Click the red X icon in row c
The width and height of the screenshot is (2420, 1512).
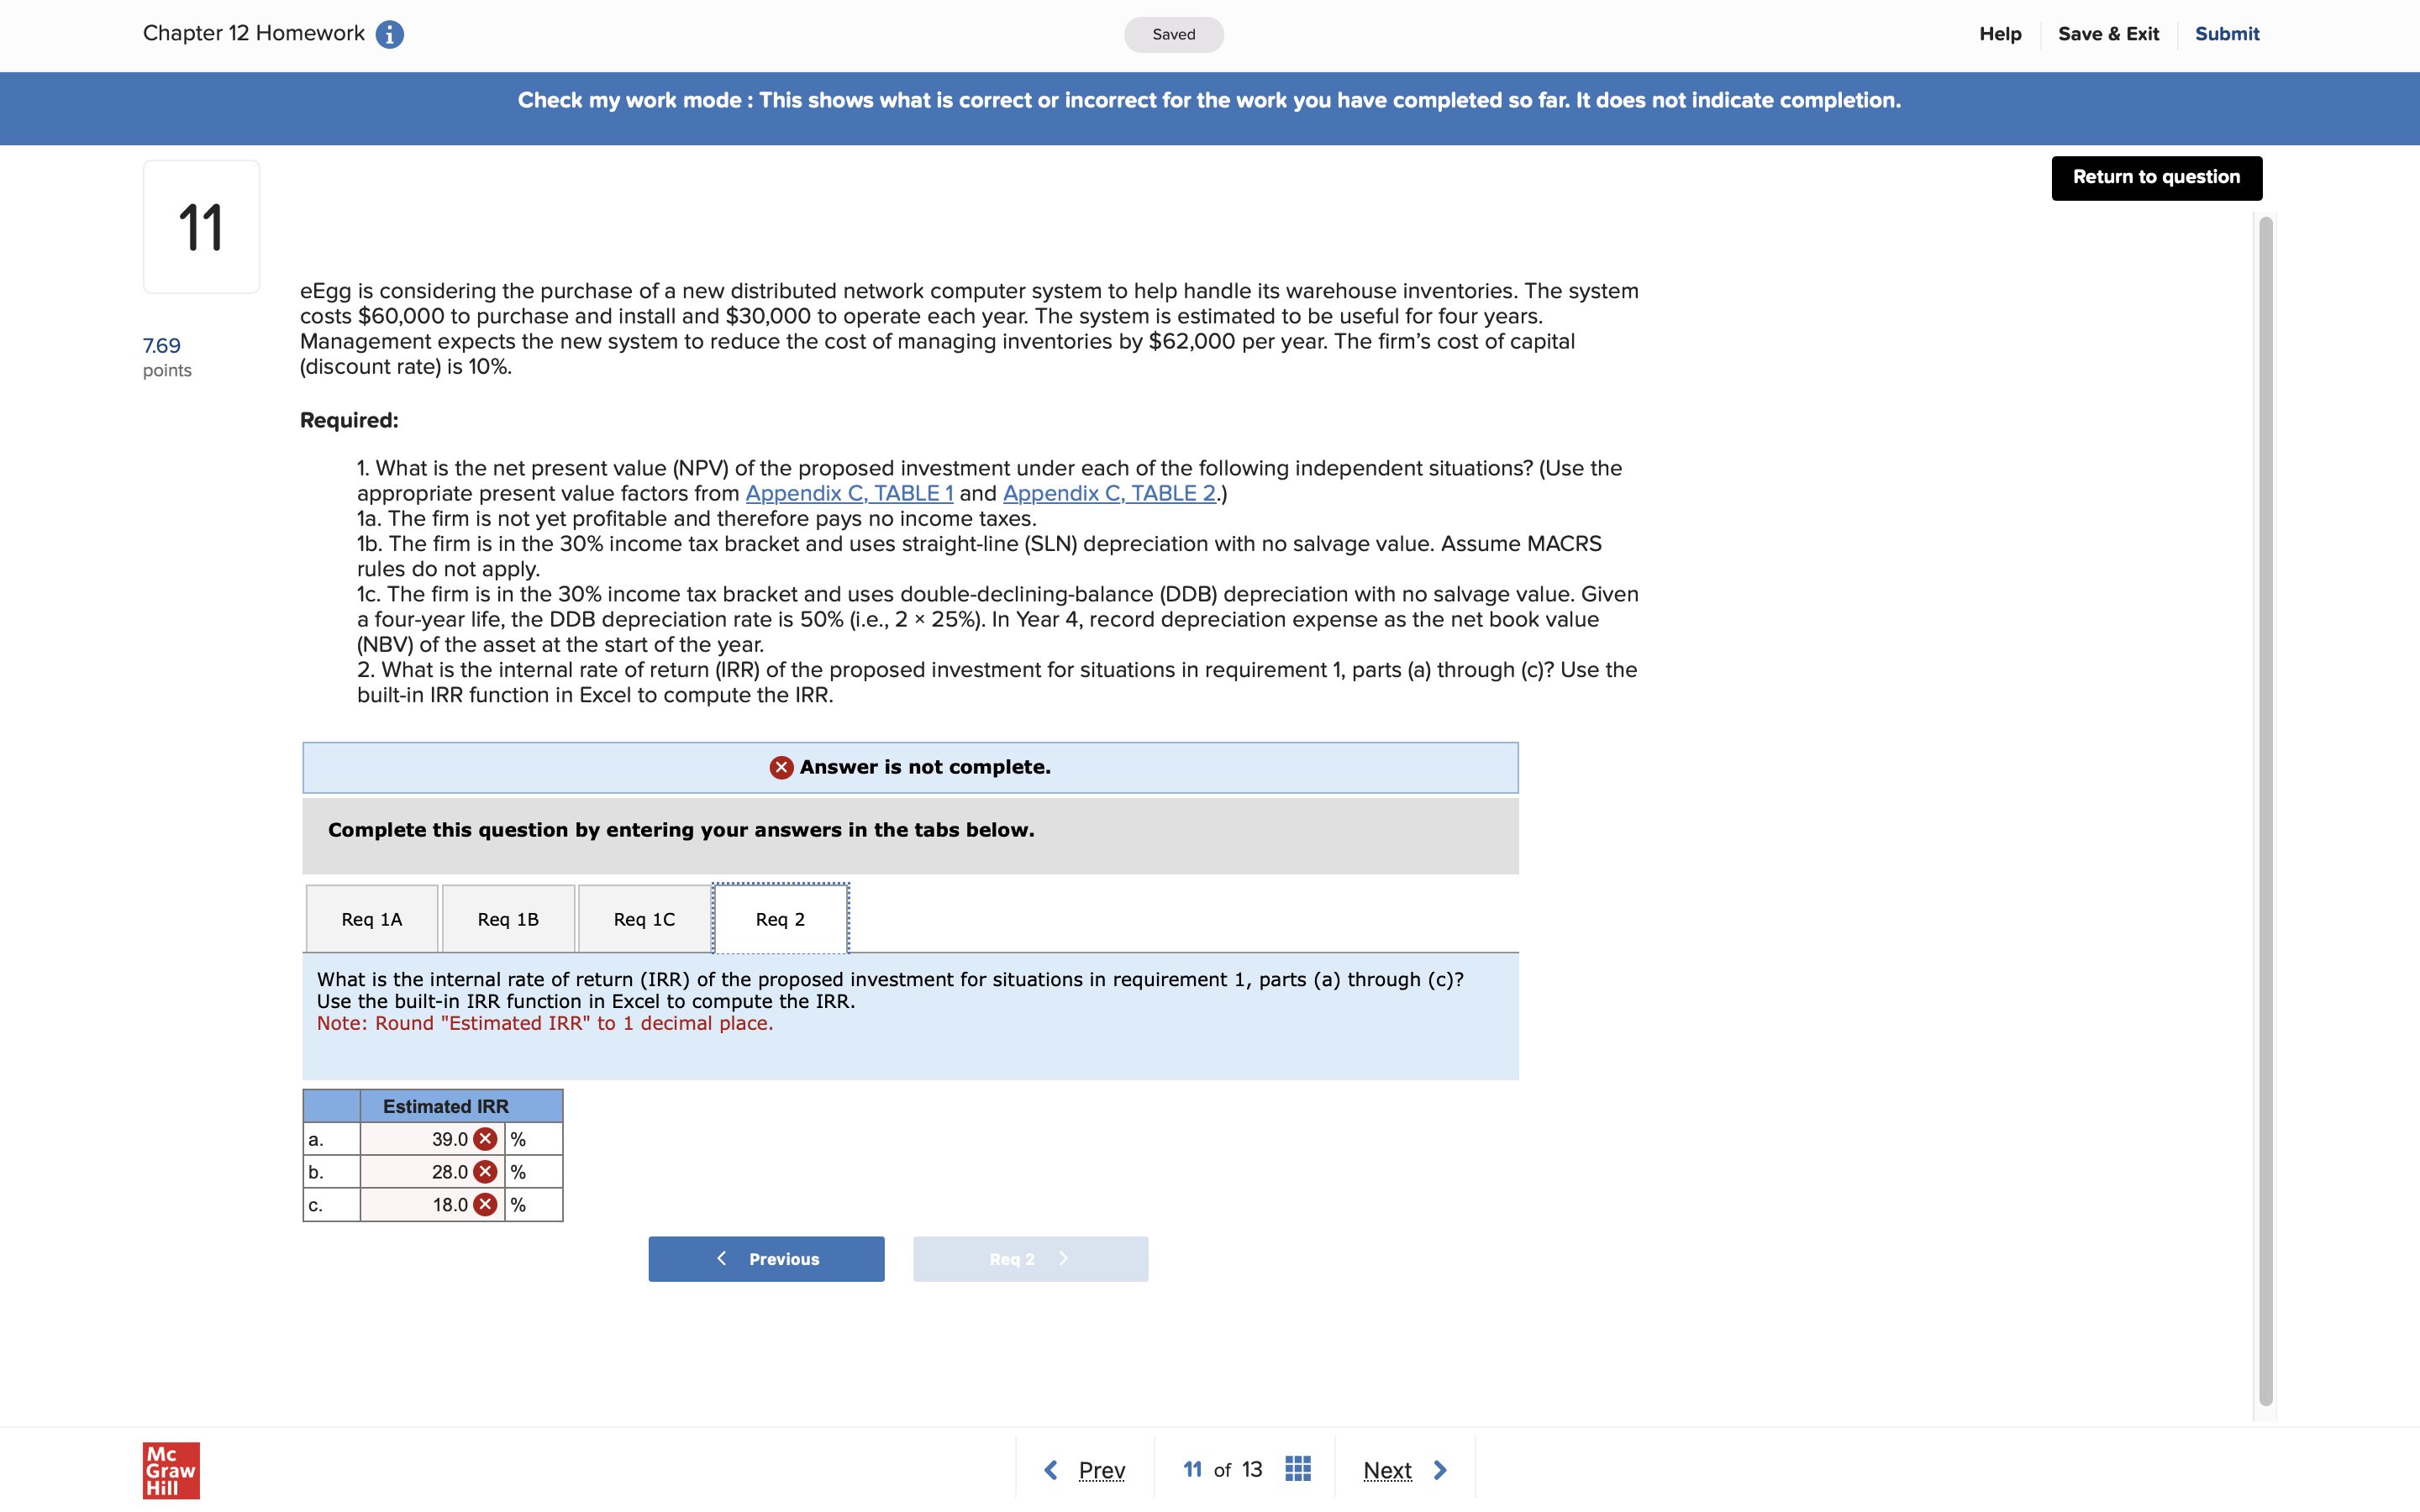485,1205
